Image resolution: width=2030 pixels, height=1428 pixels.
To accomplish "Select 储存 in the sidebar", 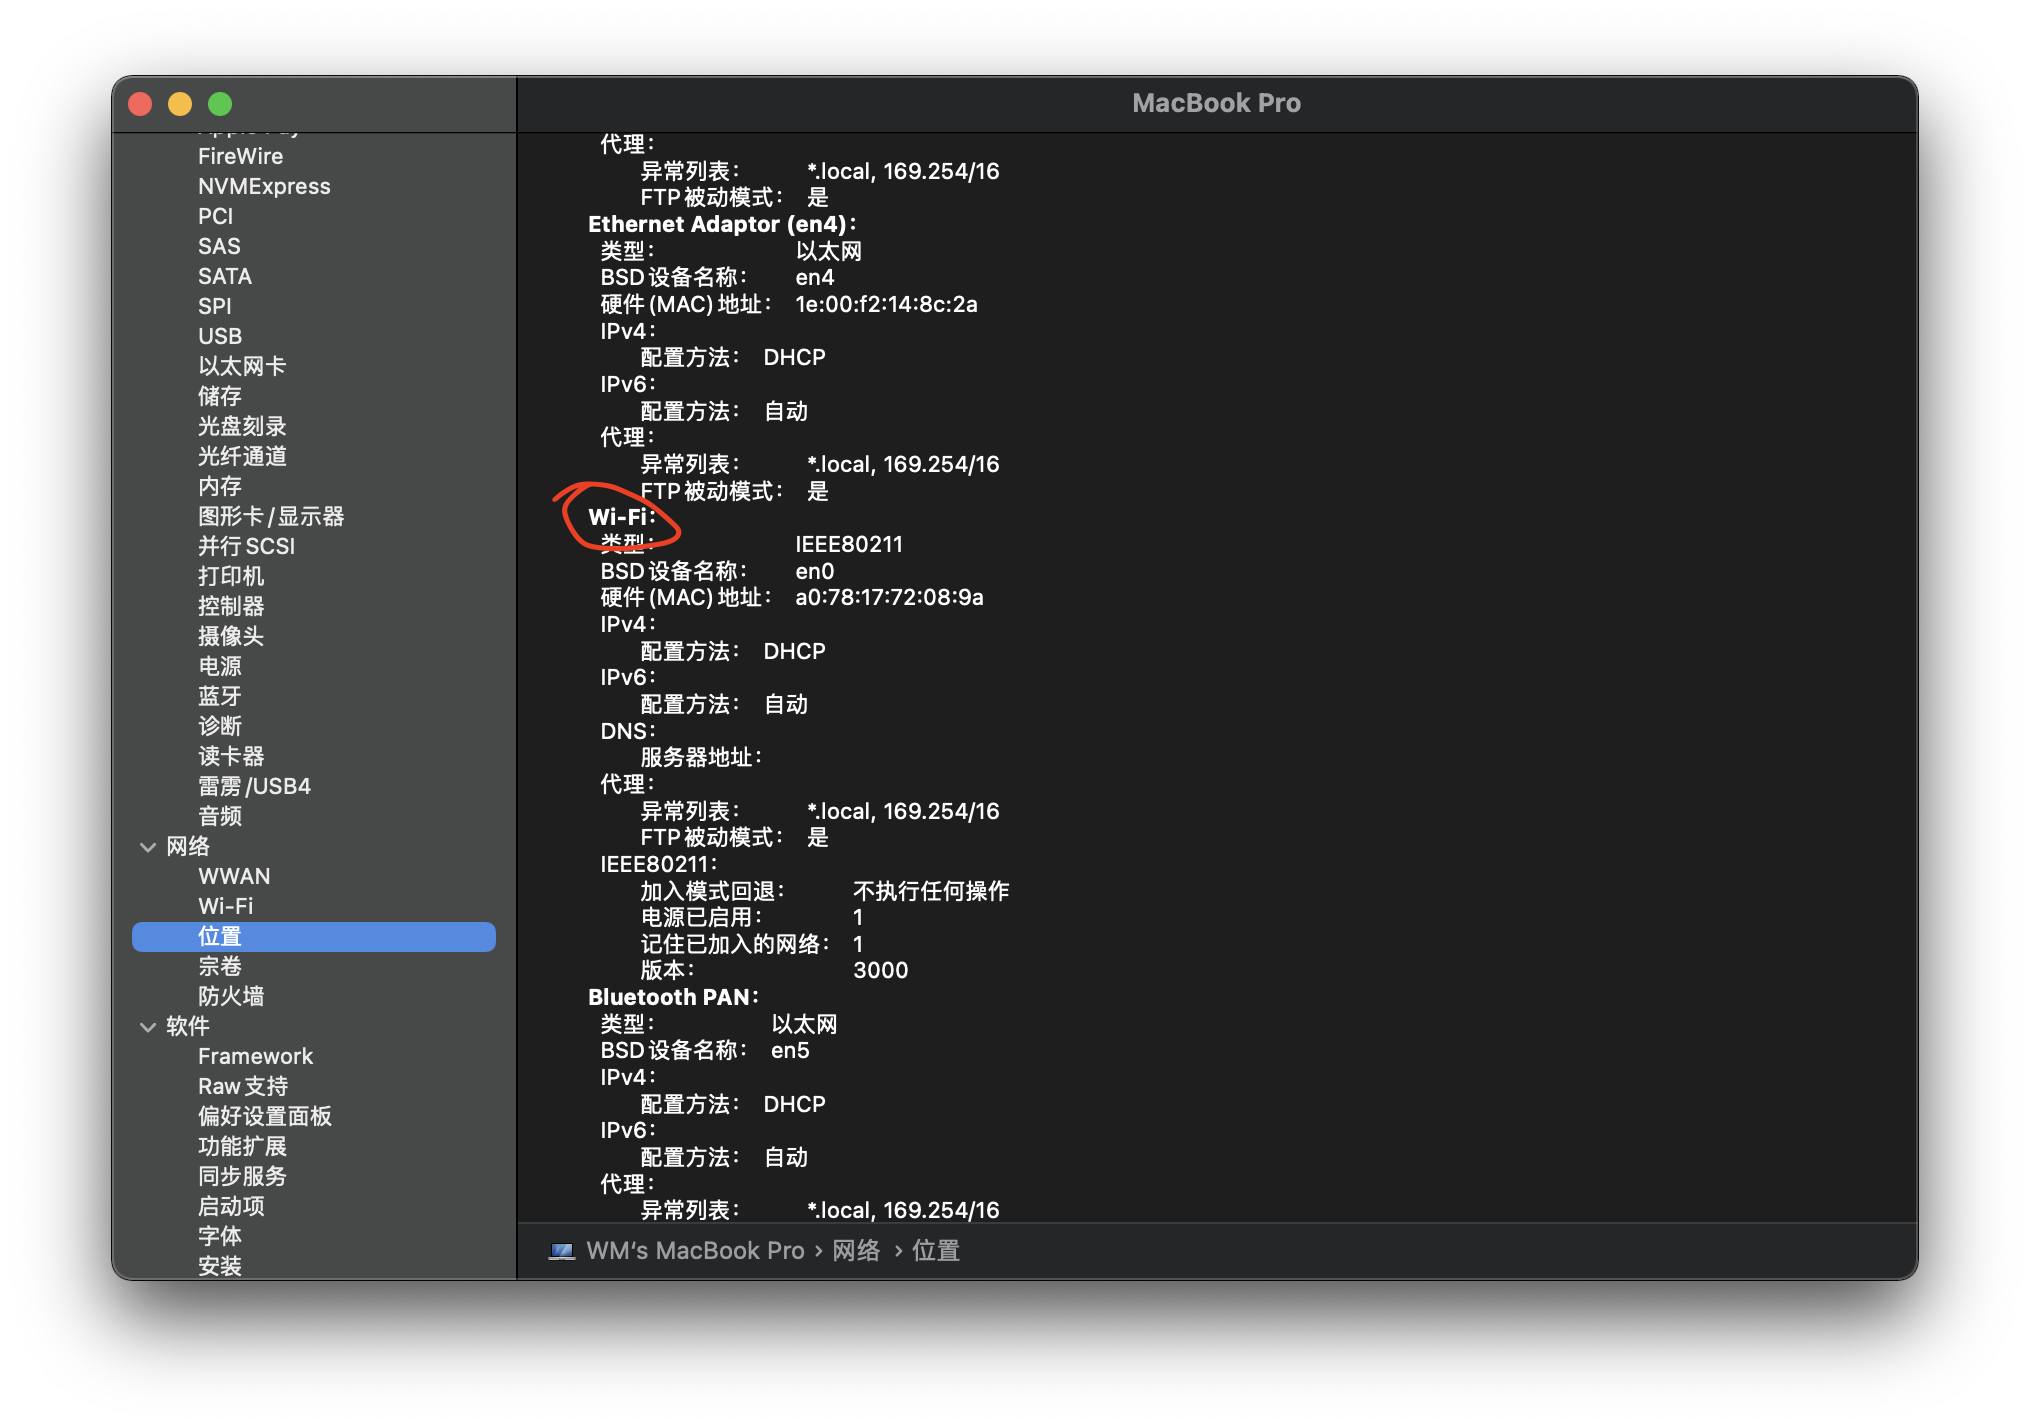I will (x=220, y=396).
